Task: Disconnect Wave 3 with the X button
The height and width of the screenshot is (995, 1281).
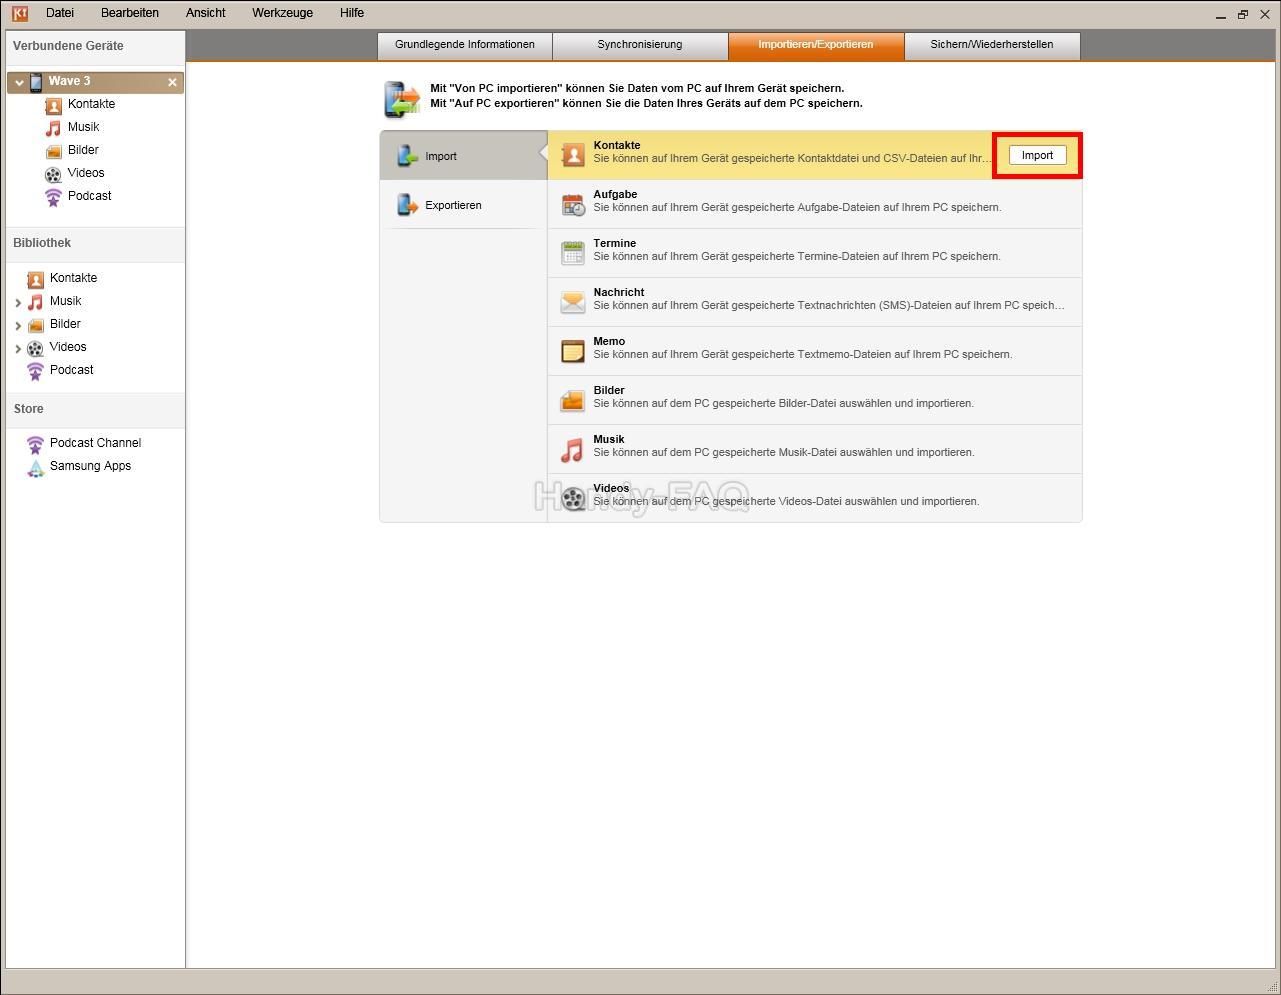Action: tap(172, 82)
